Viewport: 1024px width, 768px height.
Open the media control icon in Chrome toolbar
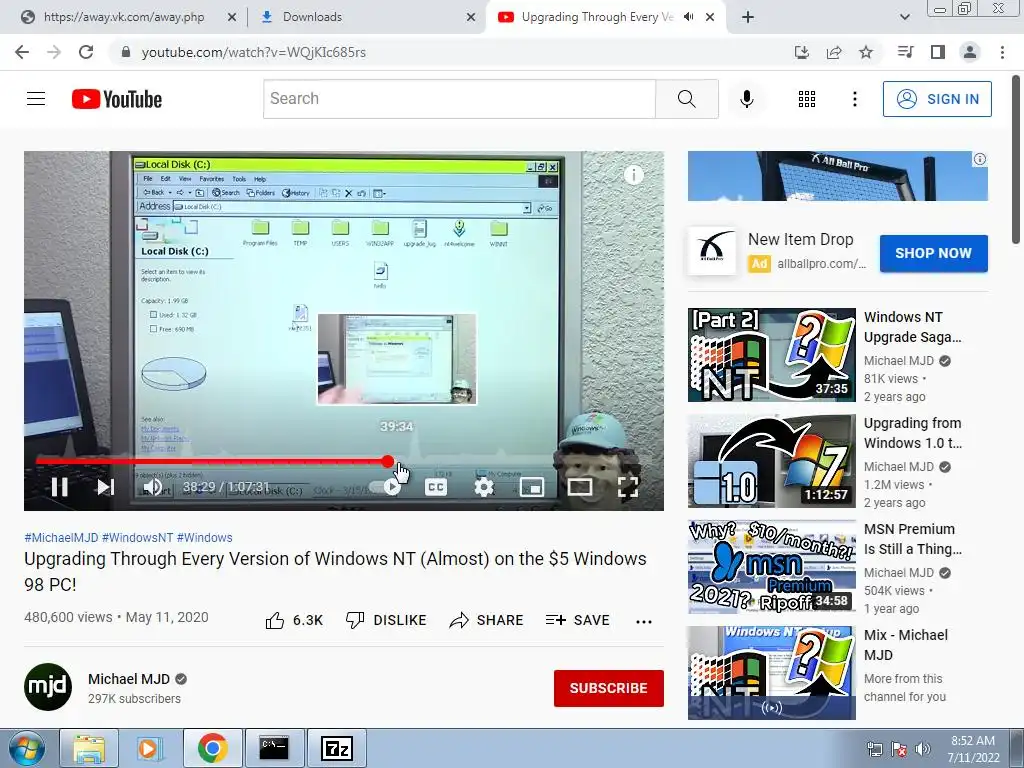[905, 52]
